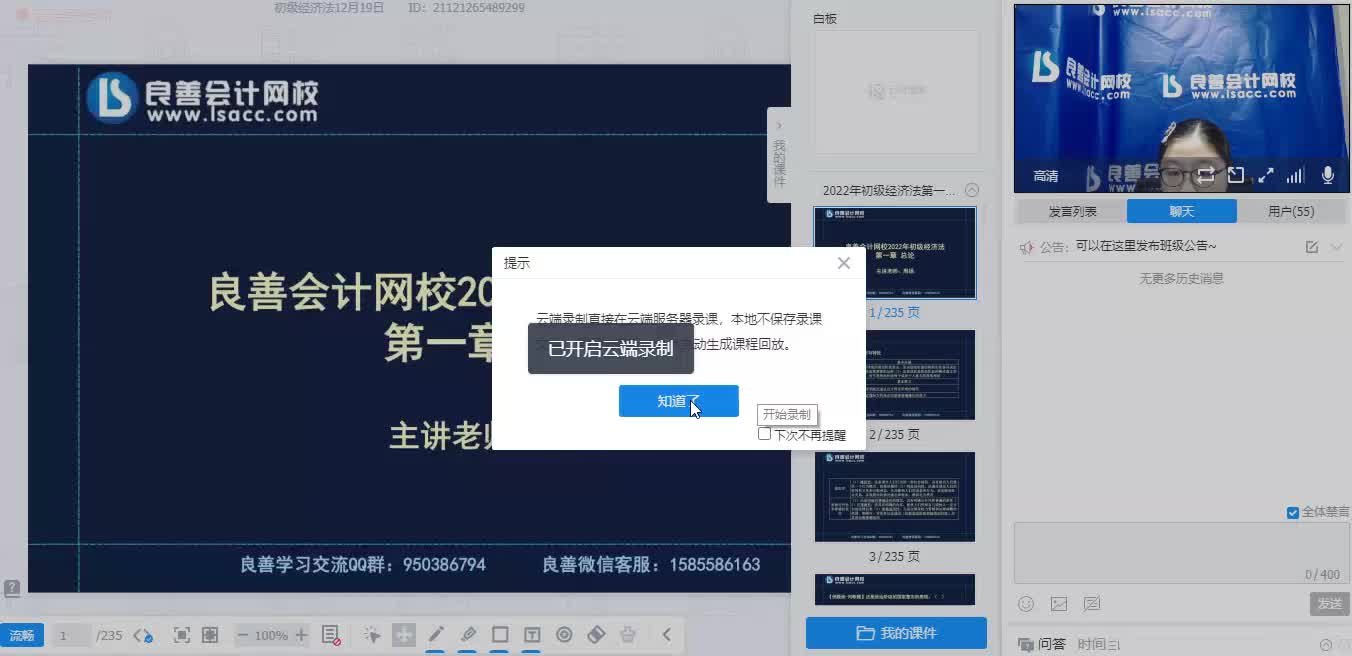Image resolution: width=1352 pixels, height=656 pixels.
Task: Mute the microphone in the video panel
Action: (1327, 174)
